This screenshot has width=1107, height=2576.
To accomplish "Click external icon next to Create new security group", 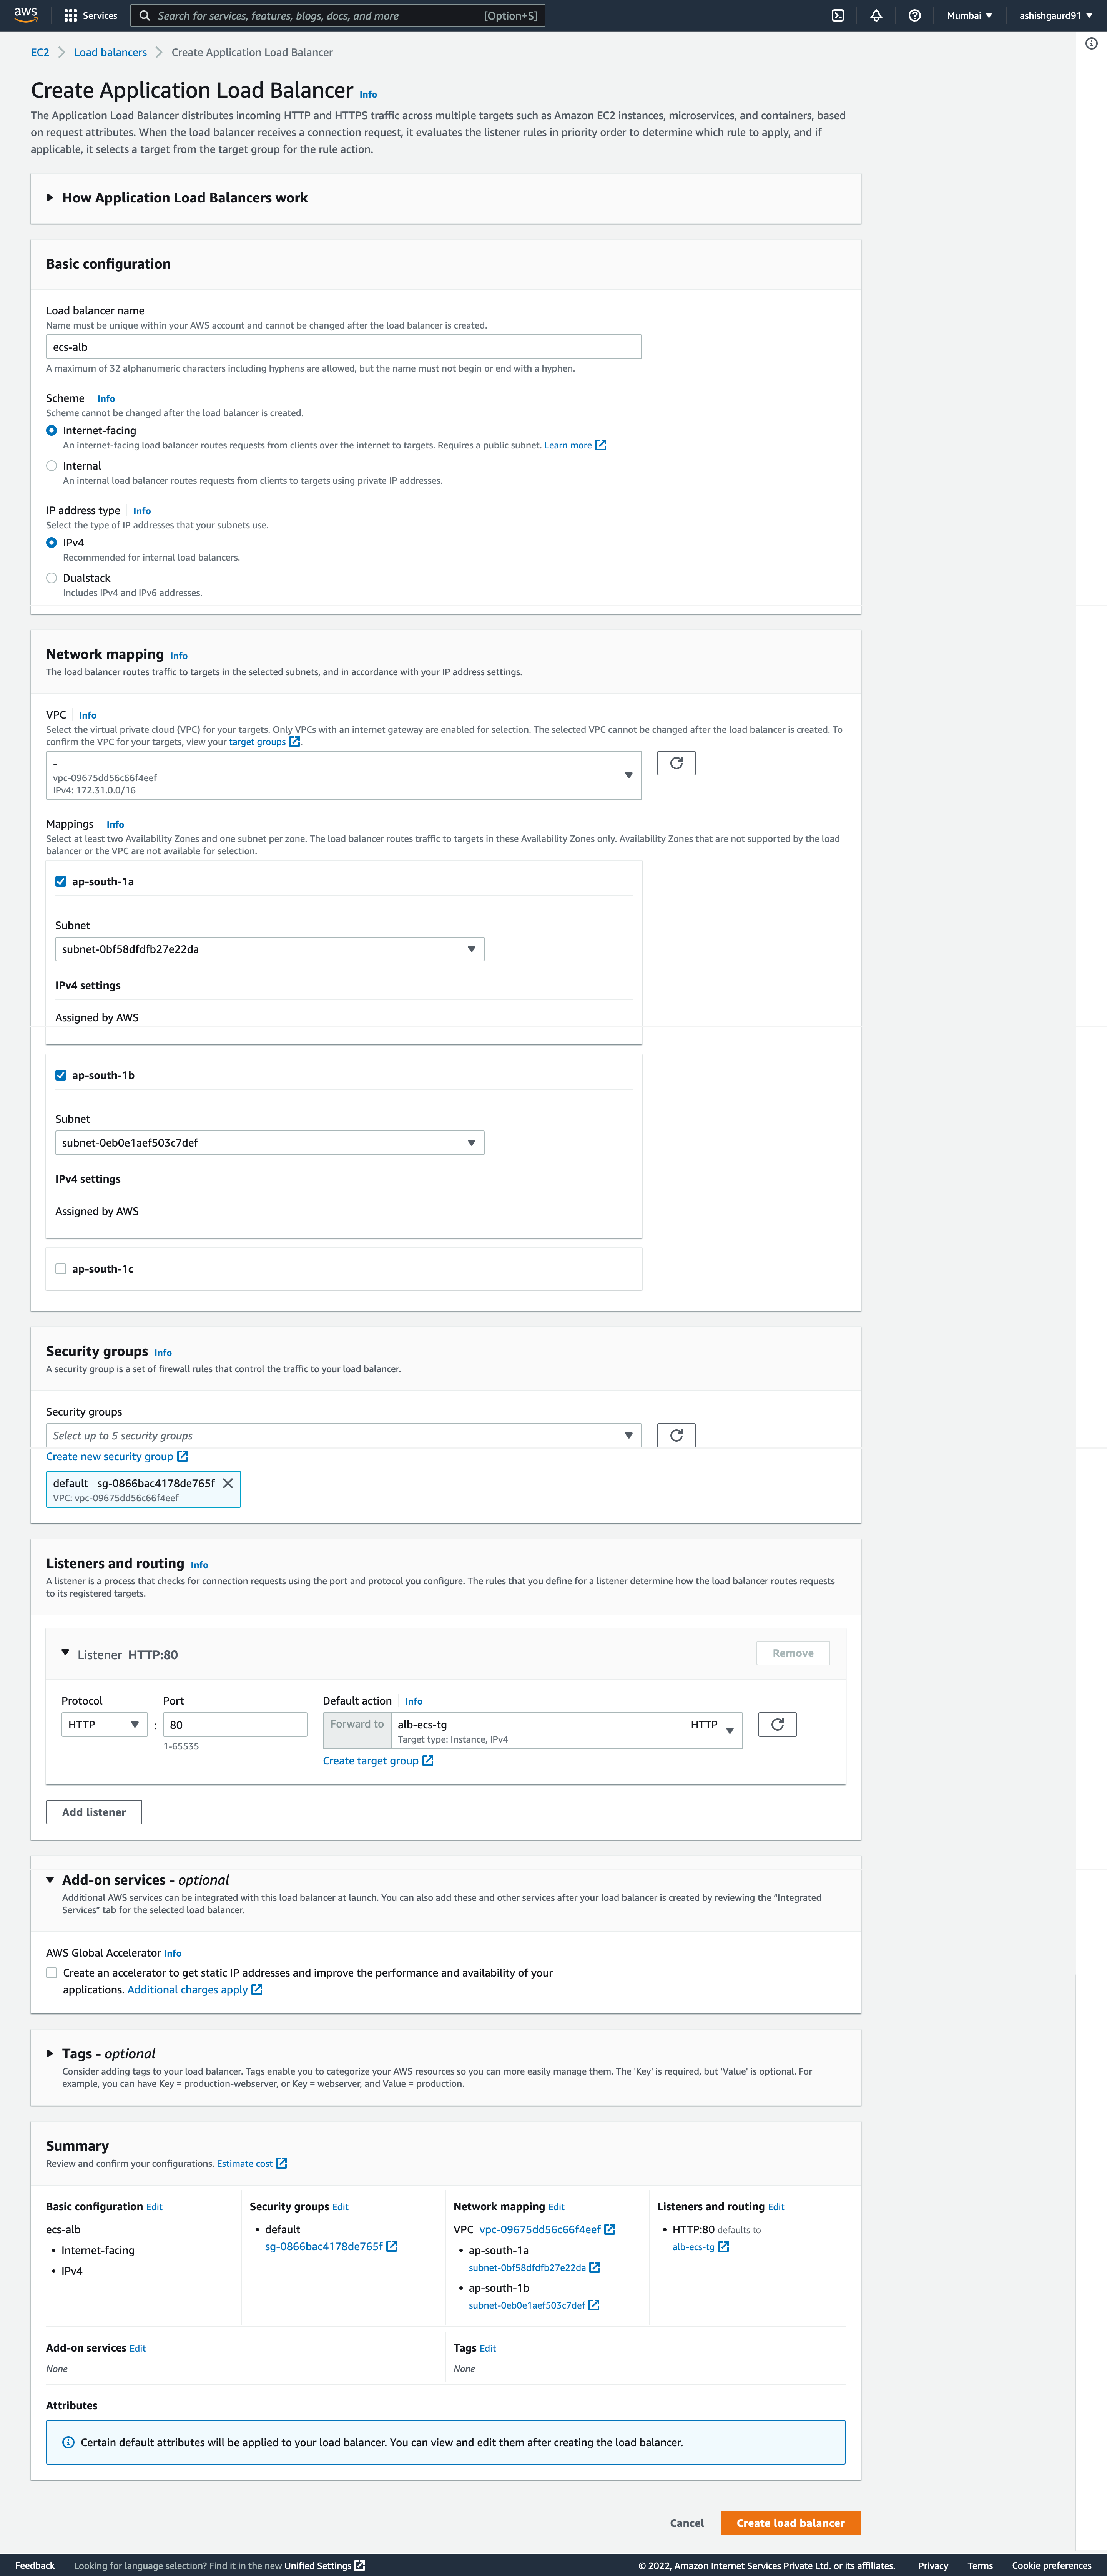I will click(183, 1456).
